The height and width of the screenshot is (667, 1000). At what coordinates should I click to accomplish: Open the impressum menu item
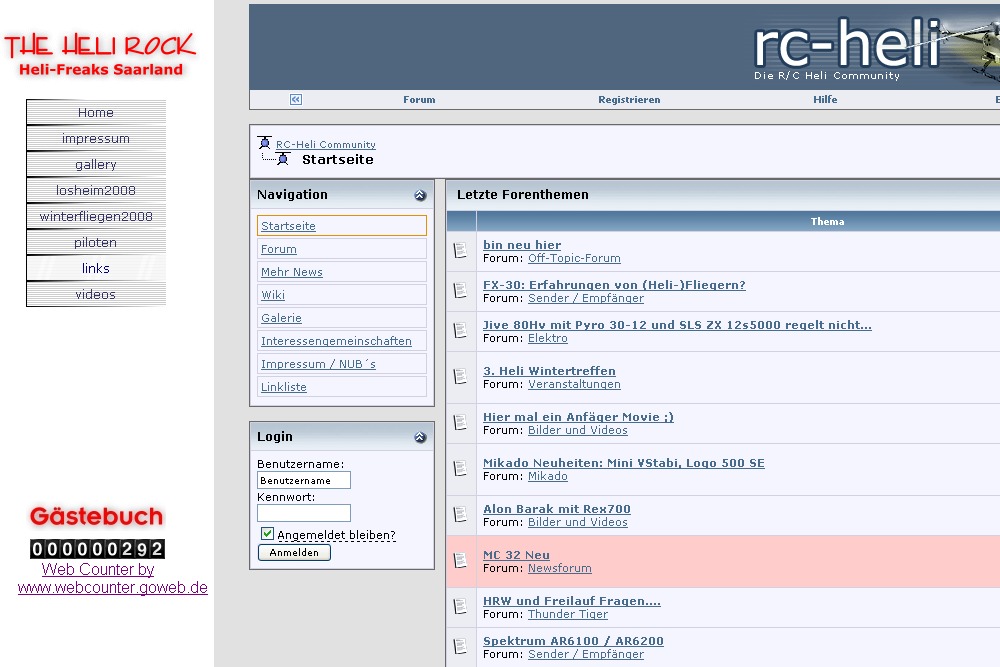(96, 138)
